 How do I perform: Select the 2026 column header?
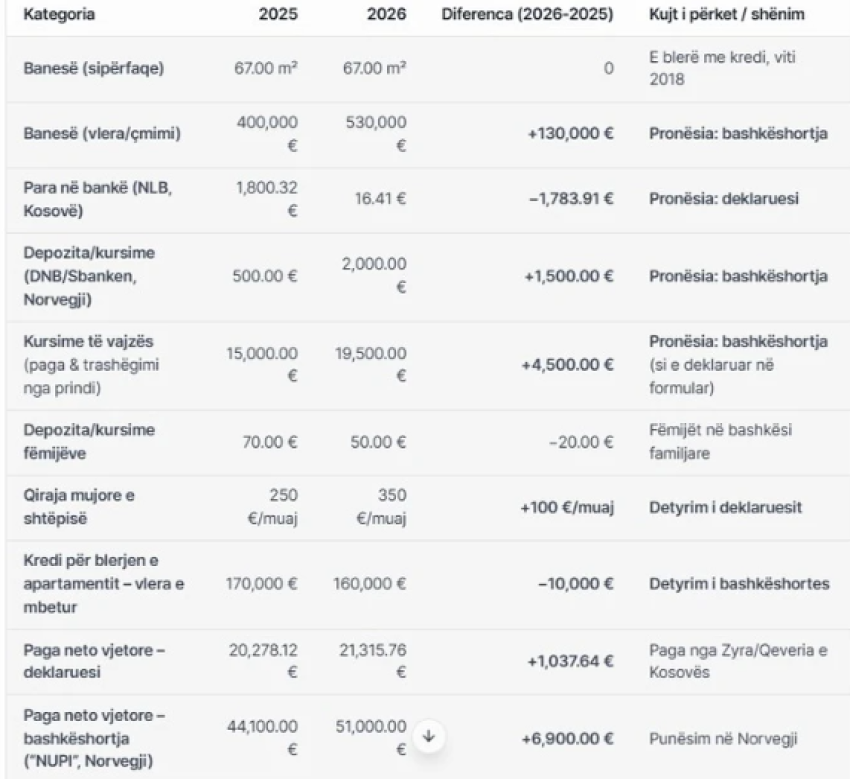[386, 16]
